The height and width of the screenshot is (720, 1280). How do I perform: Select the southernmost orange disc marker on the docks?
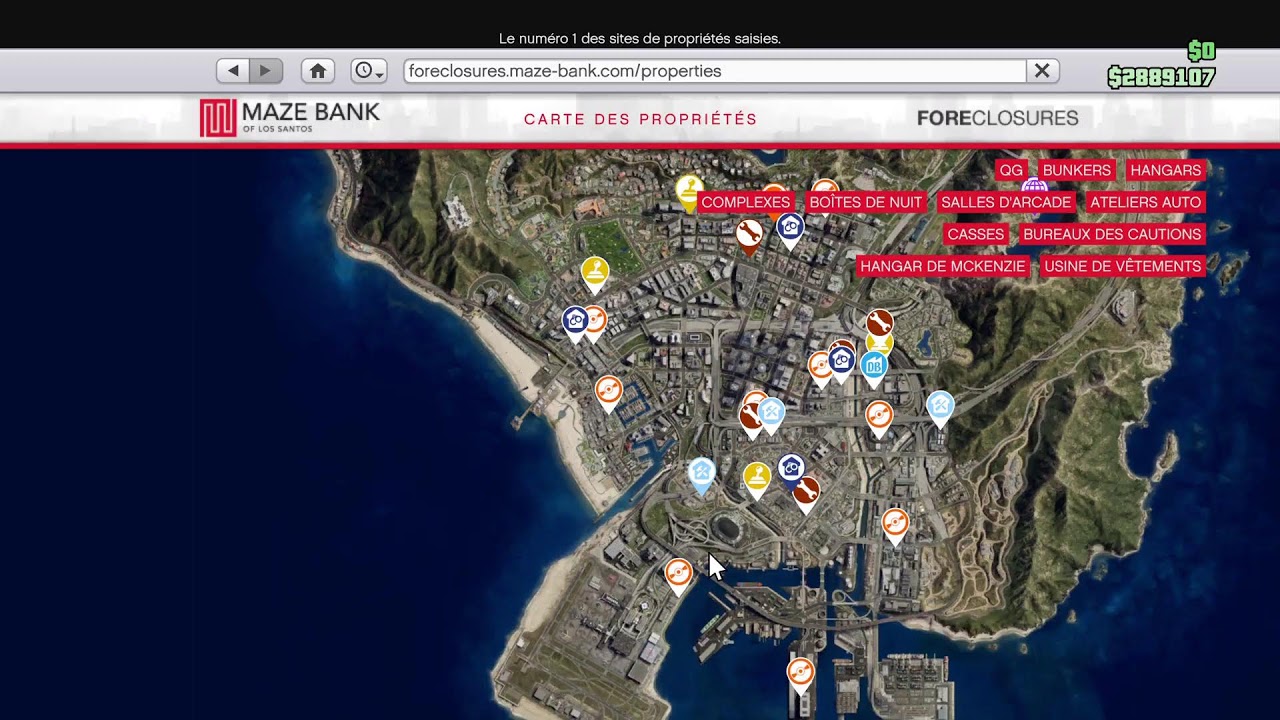point(800,675)
